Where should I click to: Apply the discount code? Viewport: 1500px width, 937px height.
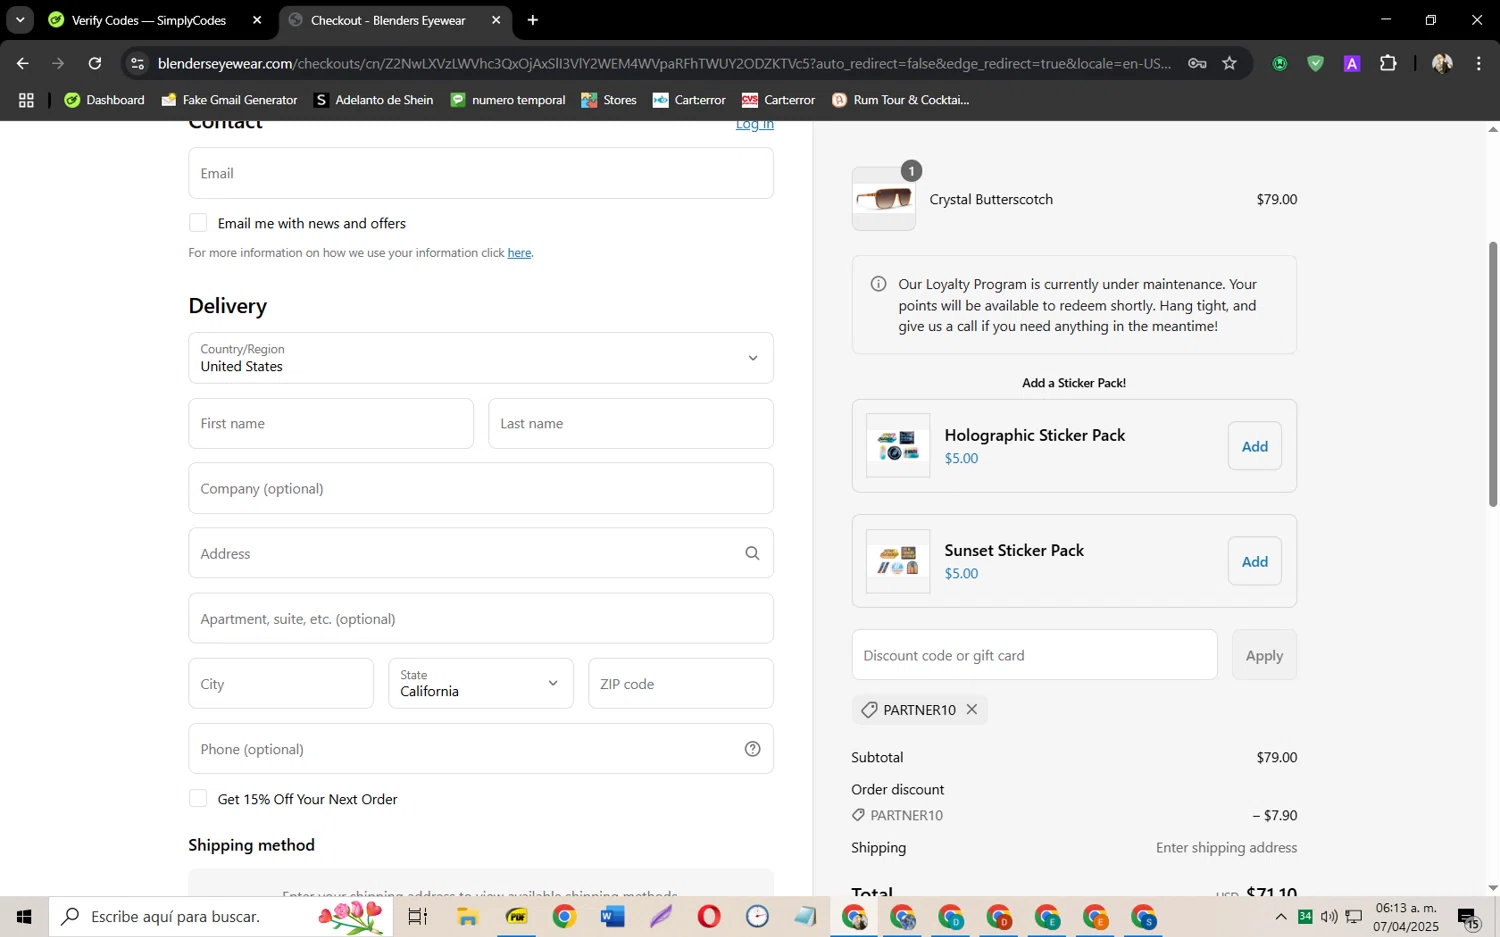pos(1264,655)
